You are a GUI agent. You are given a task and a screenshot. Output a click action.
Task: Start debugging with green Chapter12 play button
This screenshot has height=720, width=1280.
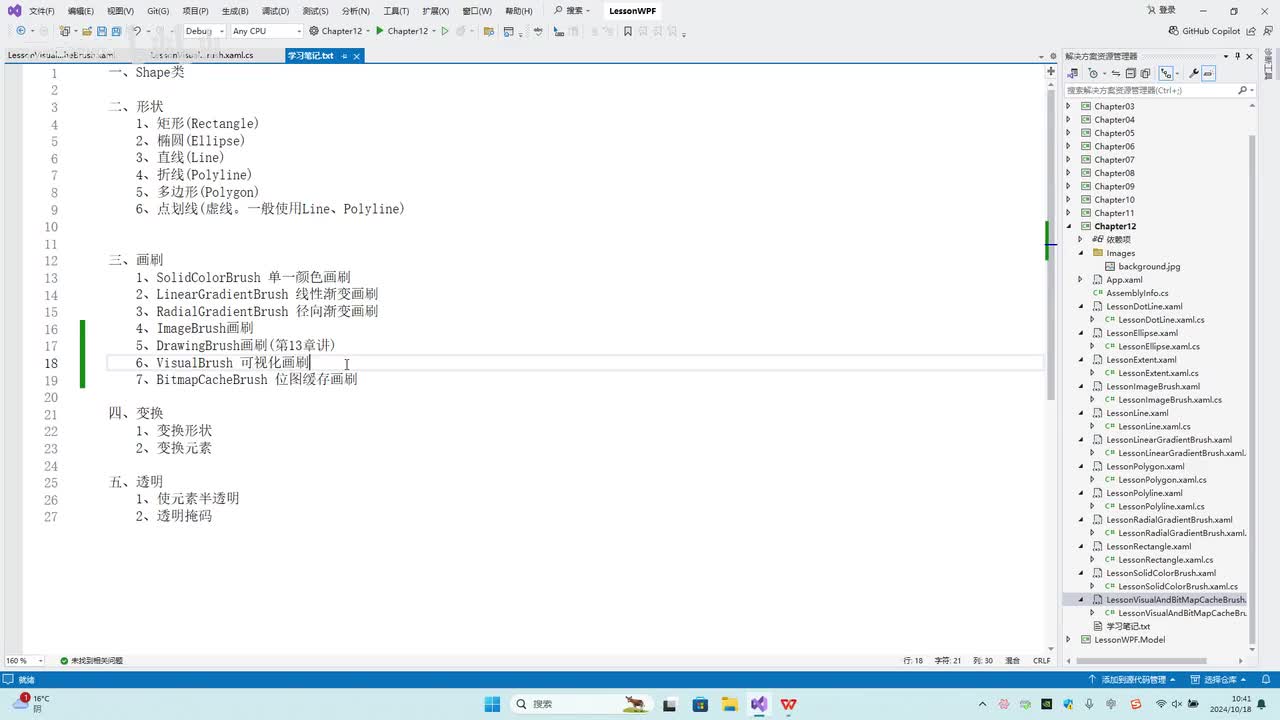click(x=407, y=31)
